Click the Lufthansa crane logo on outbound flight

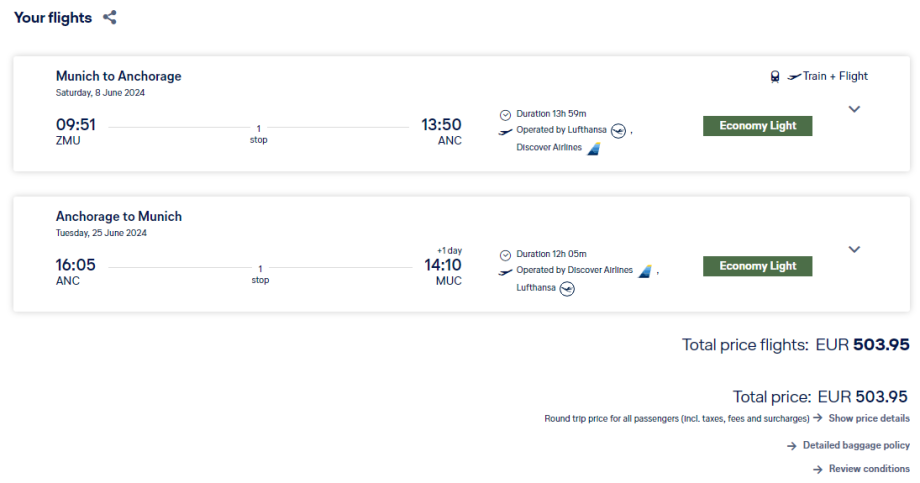click(x=618, y=130)
